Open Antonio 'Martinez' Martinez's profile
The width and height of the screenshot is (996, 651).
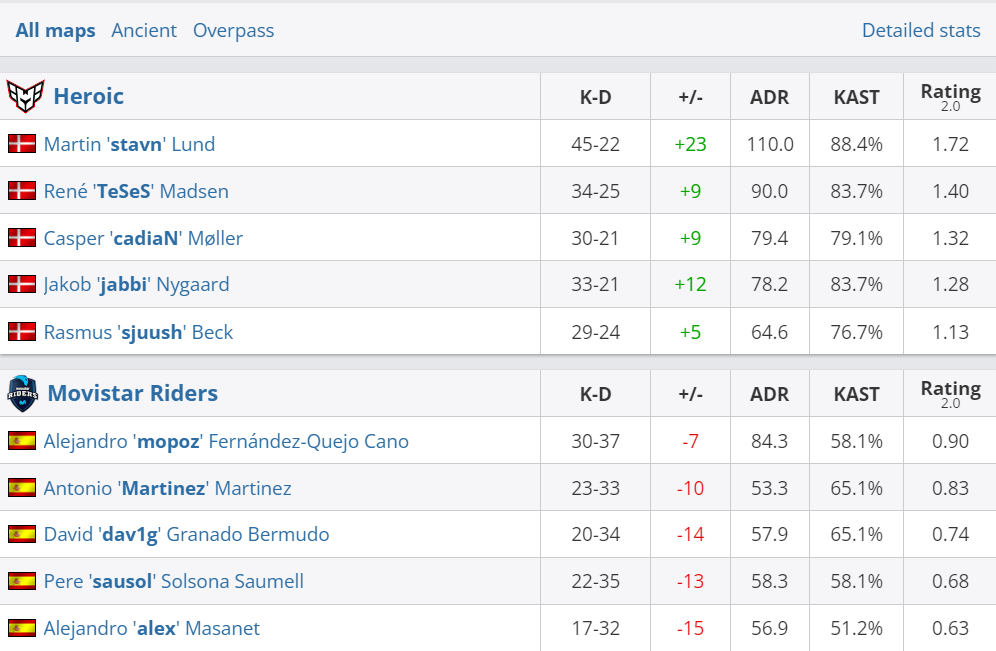pyautogui.click(x=167, y=488)
